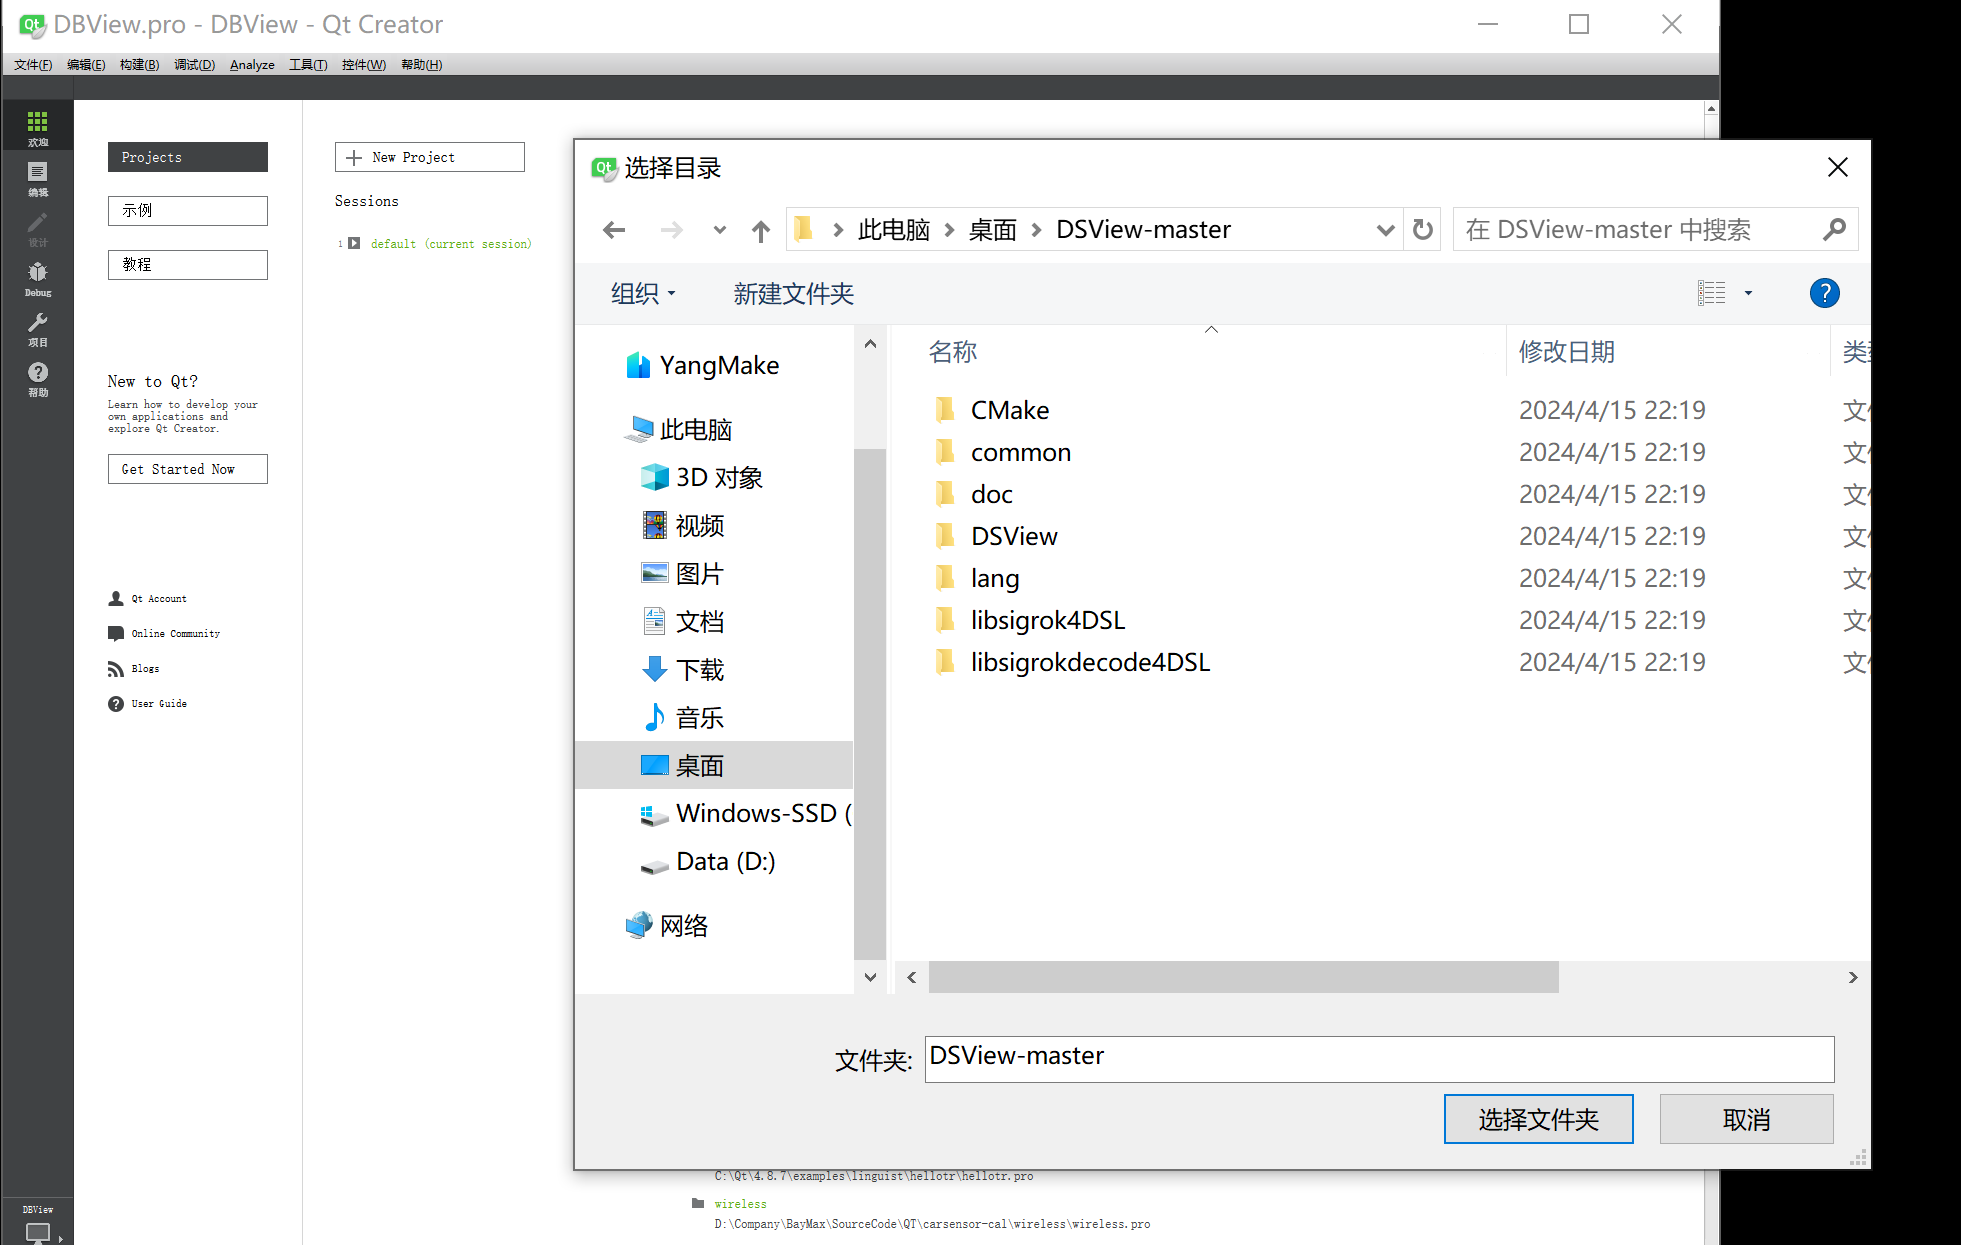Viewport: 1961px width, 1245px height.
Task: Click the 选择文件夹 button
Action: pos(1538,1118)
